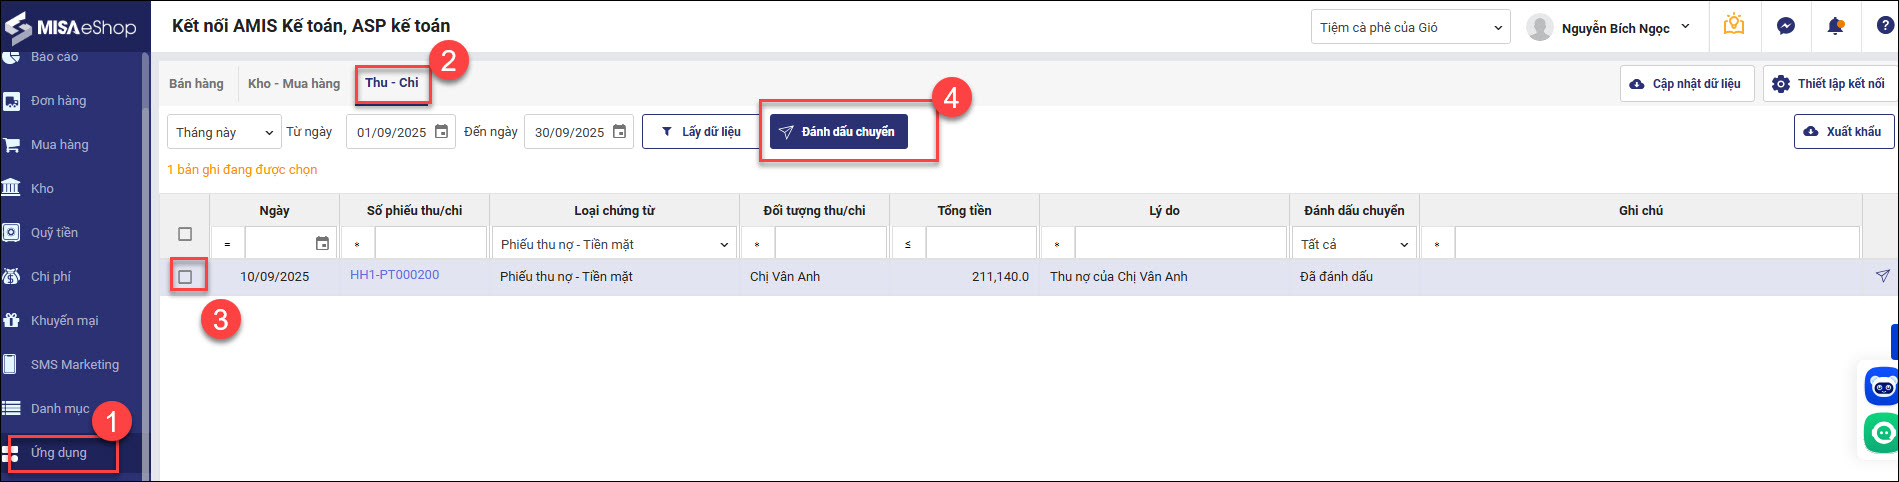Click the Xuất khẩu export button

point(1843,132)
